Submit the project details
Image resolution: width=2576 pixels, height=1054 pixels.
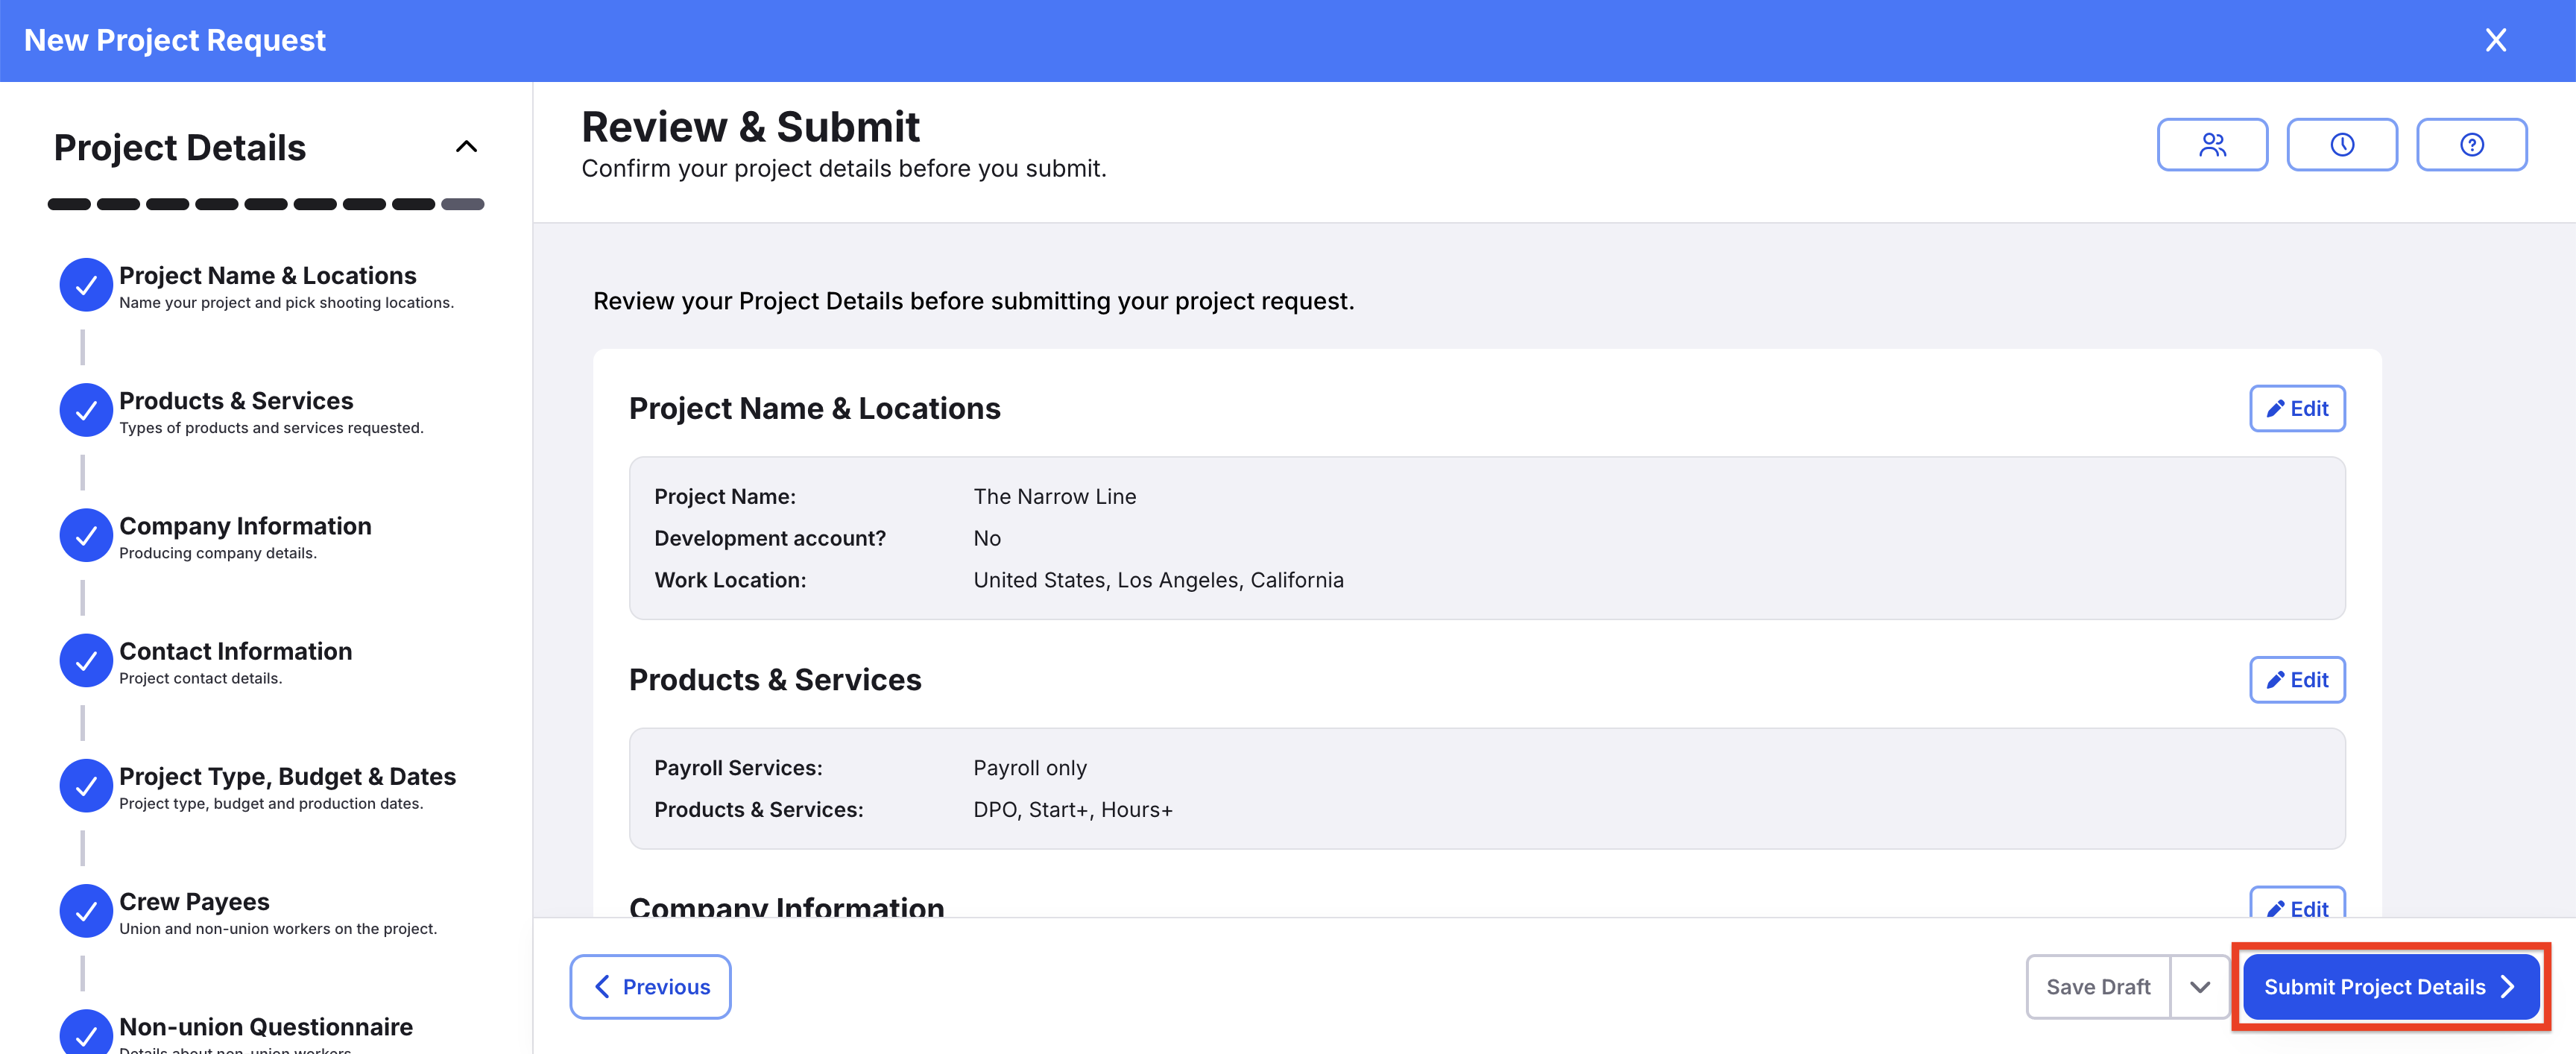pos(2391,987)
